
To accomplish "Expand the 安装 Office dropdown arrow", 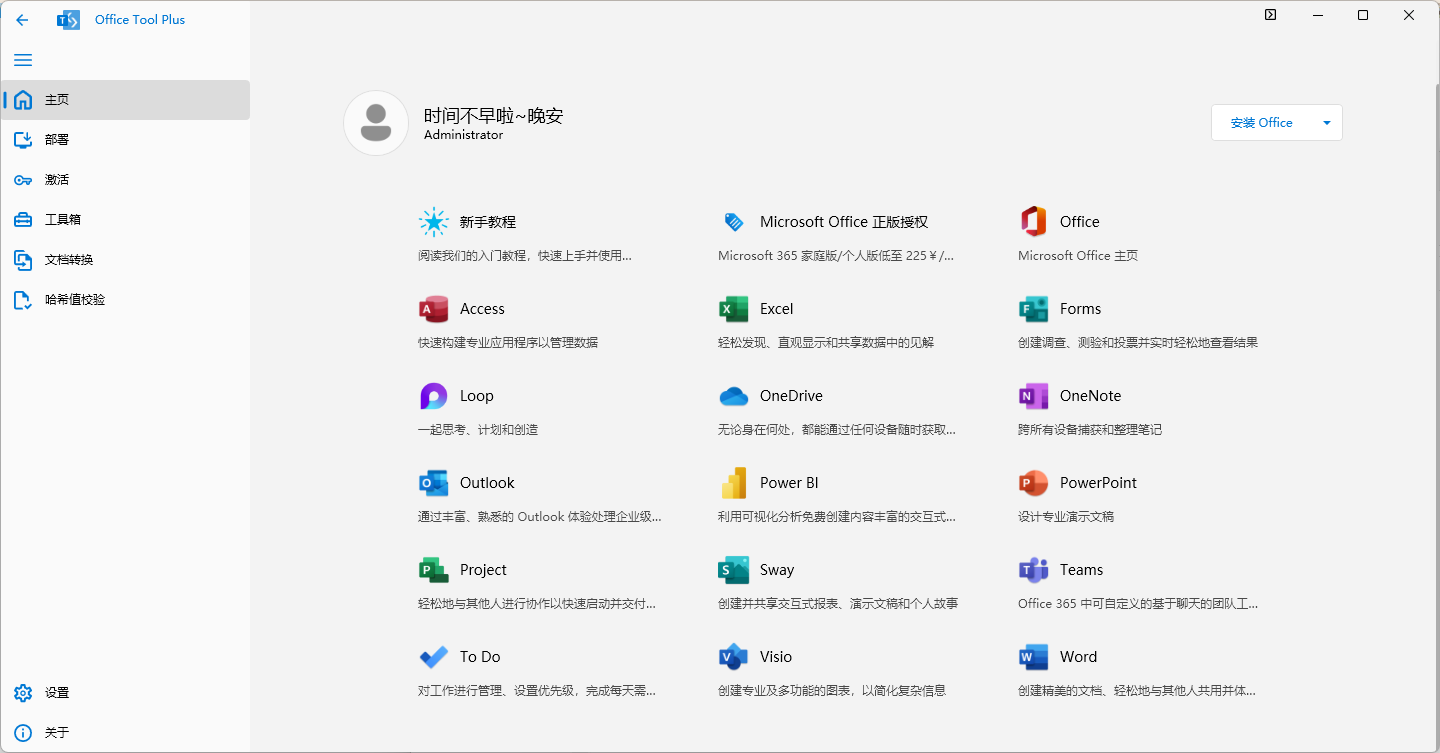I will pyautogui.click(x=1327, y=123).
